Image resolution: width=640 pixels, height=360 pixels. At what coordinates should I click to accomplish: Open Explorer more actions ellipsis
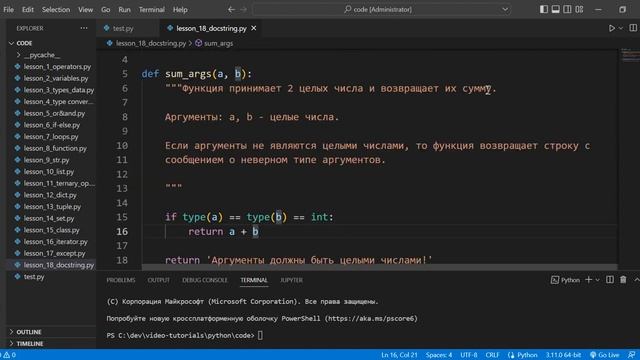84,28
